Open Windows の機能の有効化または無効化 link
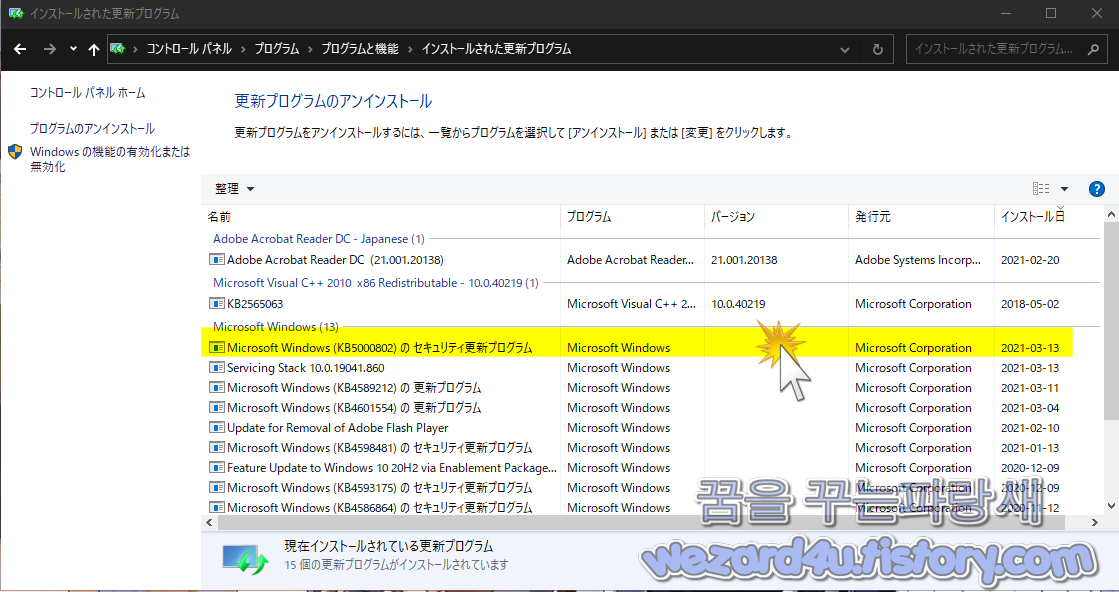 click(x=110, y=159)
